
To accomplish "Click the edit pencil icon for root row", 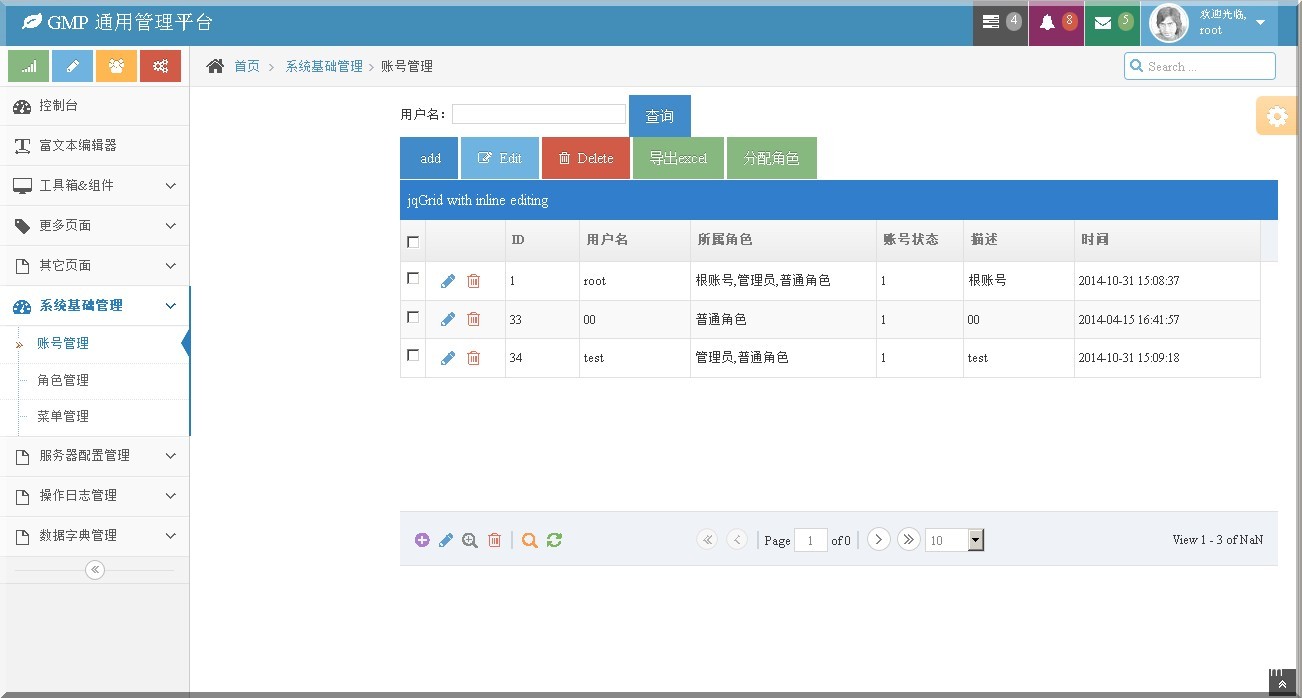I will 447,281.
